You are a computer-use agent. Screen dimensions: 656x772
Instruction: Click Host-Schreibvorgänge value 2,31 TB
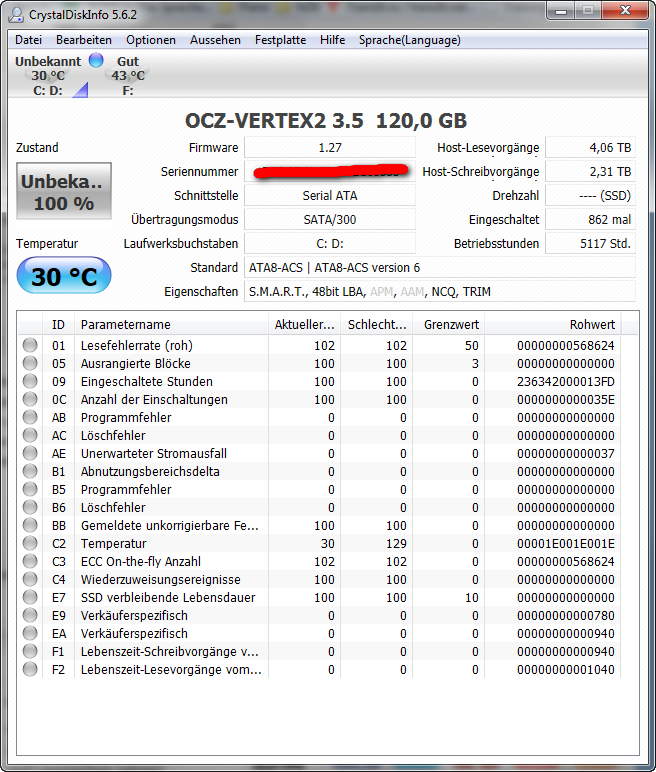tap(590, 172)
